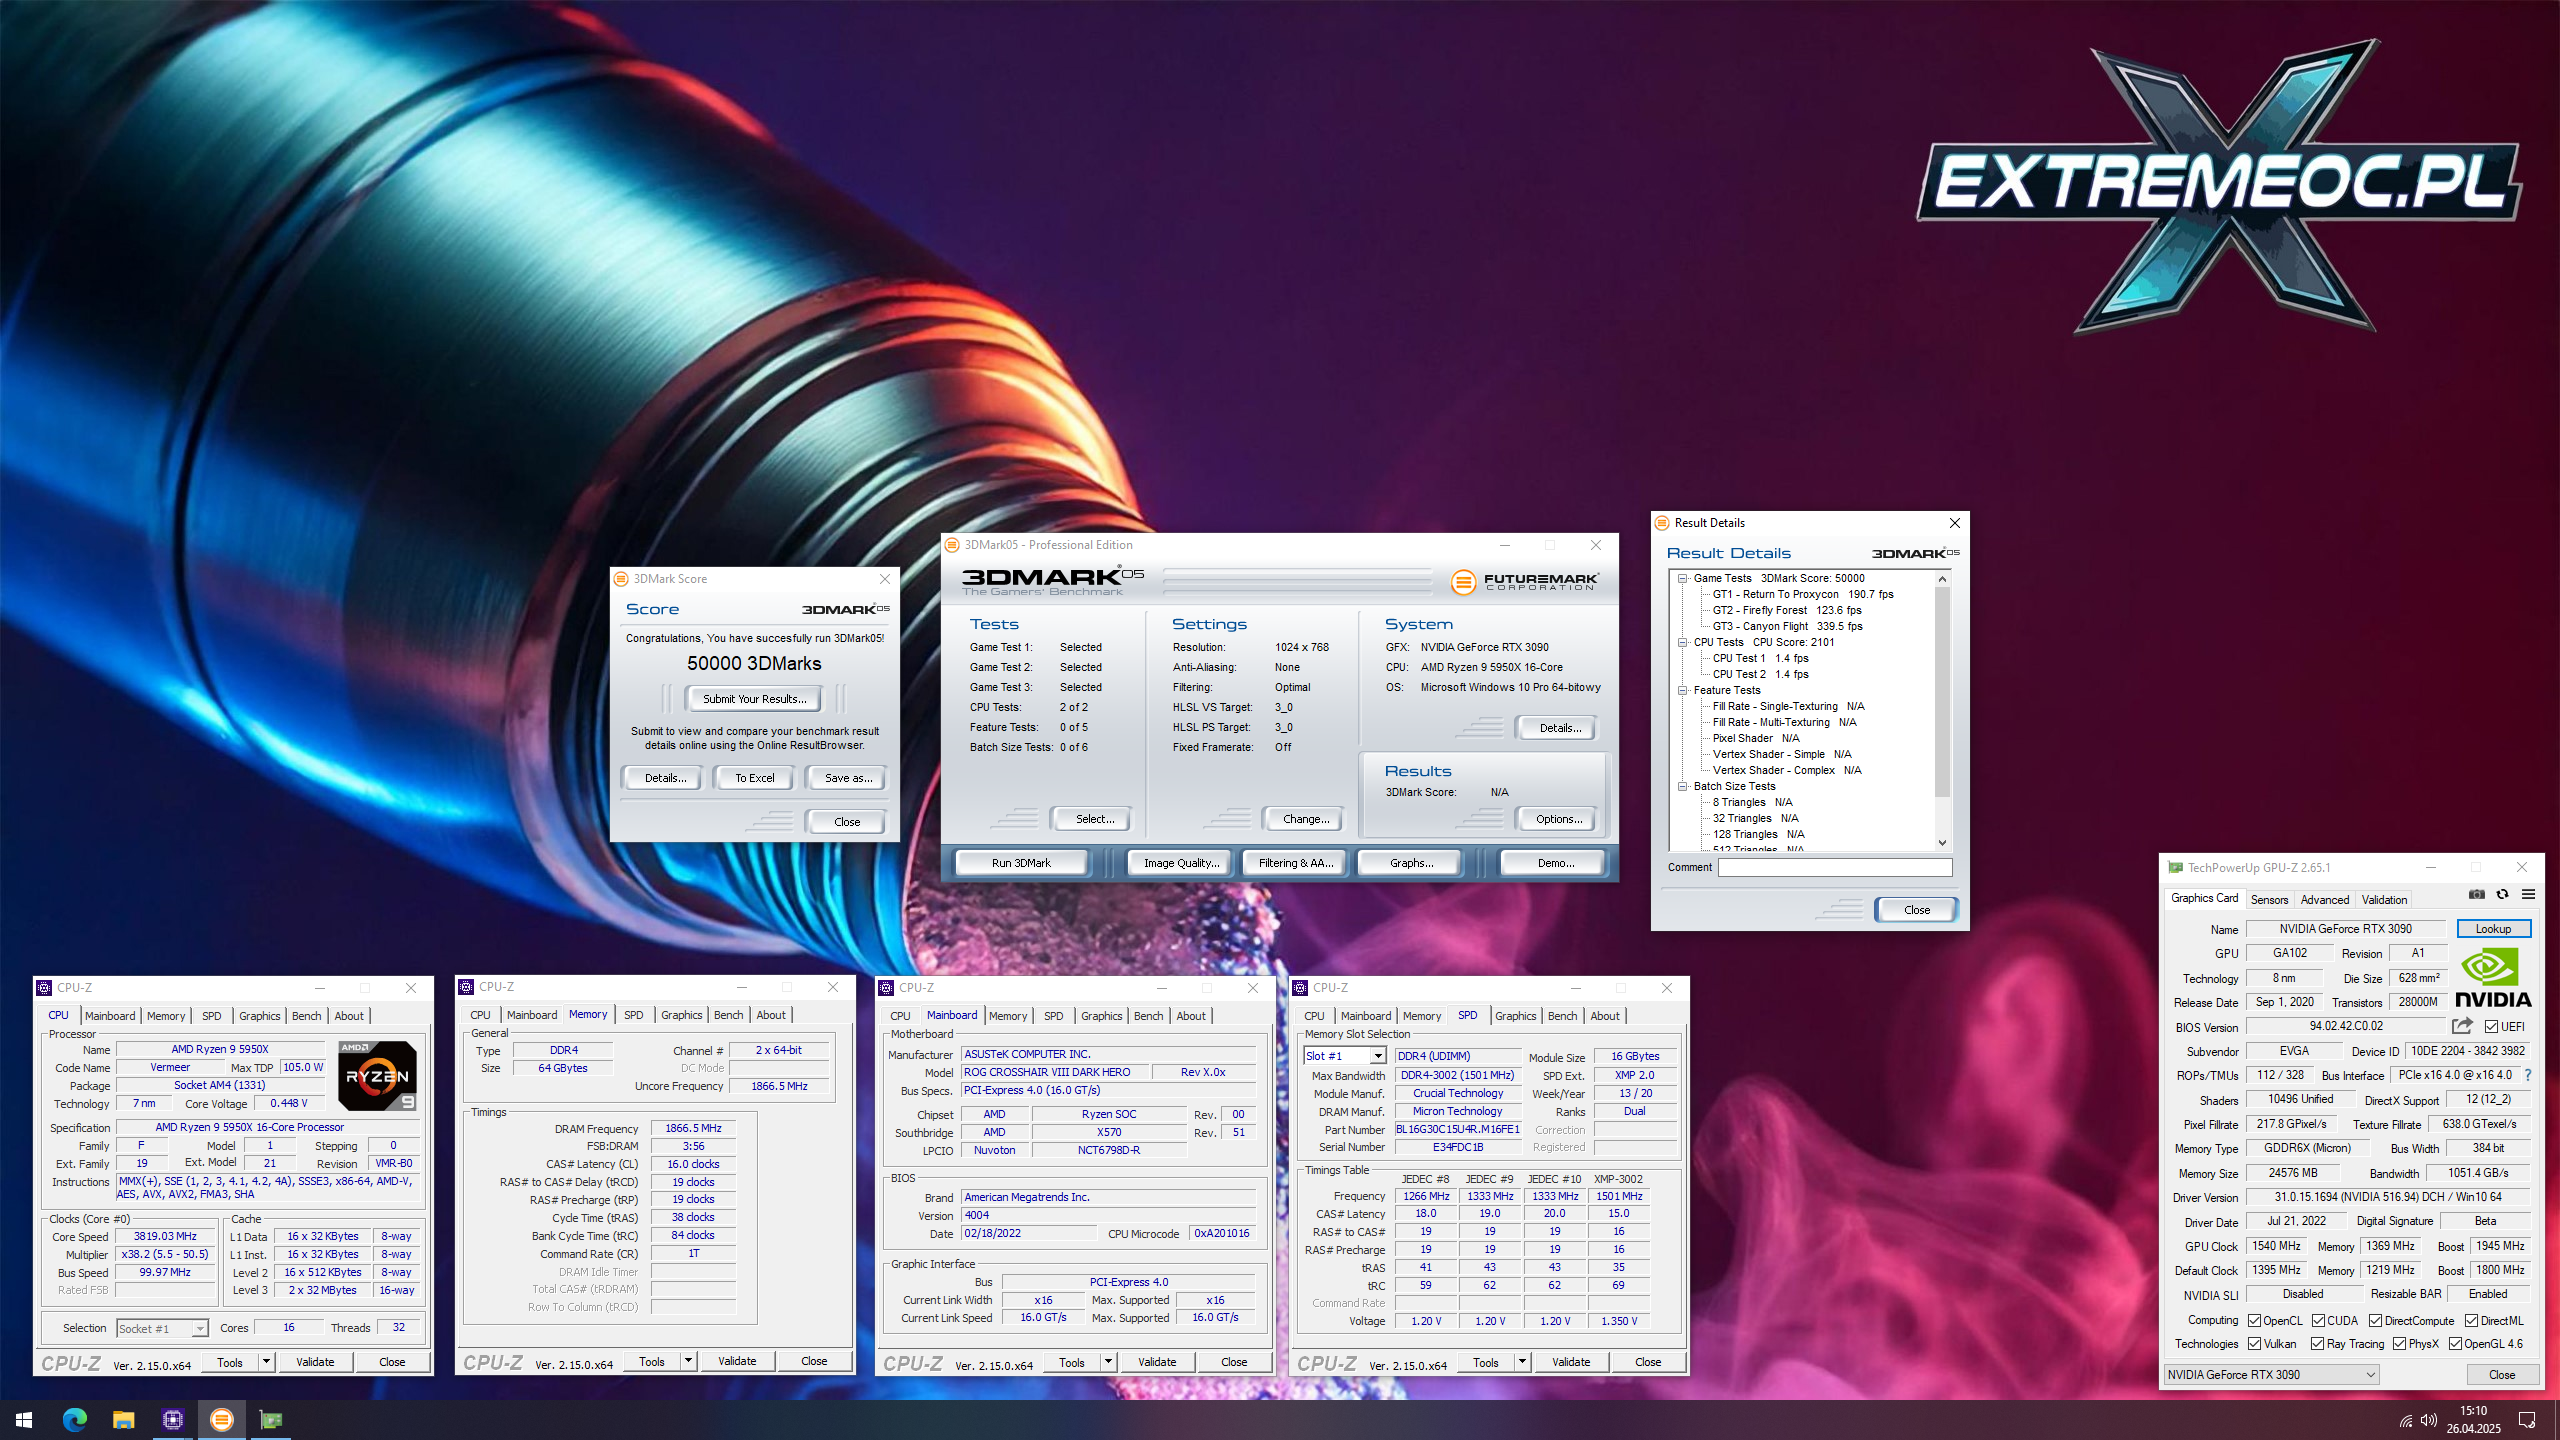This screenshot has height=1440, width=2560.
Task: Click the 3DMark05 Professional Edition title icon
Action: pyautogui.click(x=952, y=545)
